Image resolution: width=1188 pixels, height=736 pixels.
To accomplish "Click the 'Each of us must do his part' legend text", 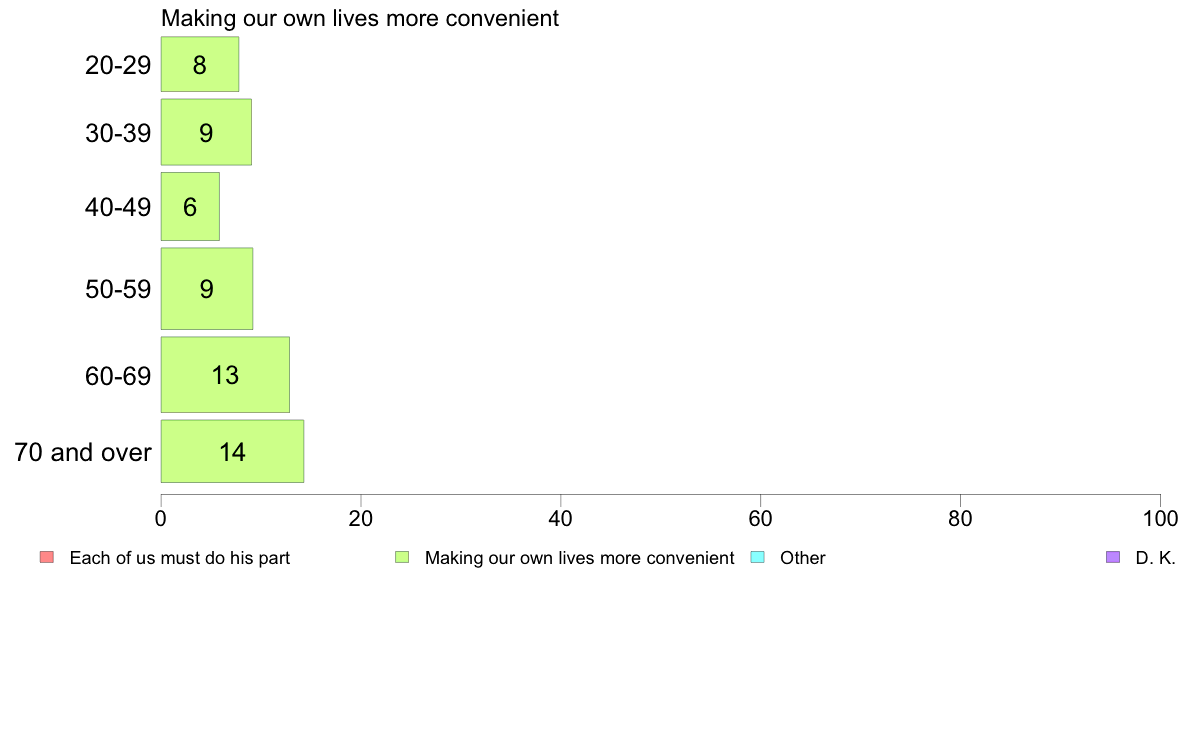I will tap(180, 558).
